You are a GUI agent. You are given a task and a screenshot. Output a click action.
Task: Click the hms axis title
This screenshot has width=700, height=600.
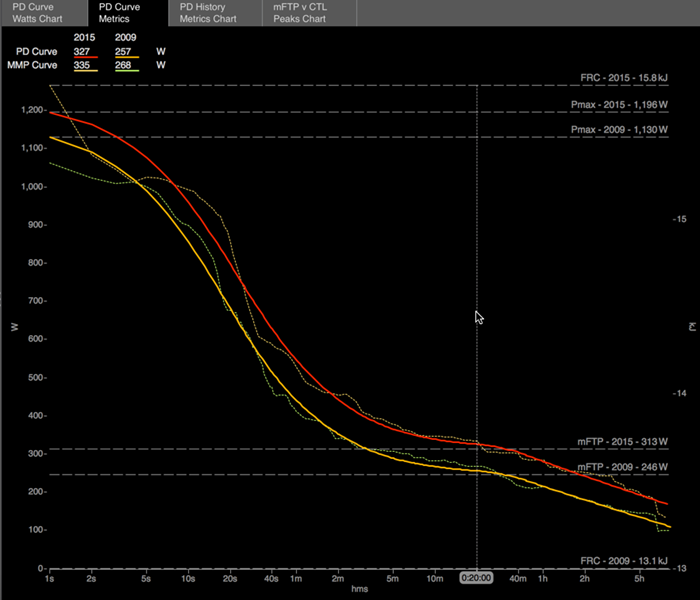click(359, 589)
